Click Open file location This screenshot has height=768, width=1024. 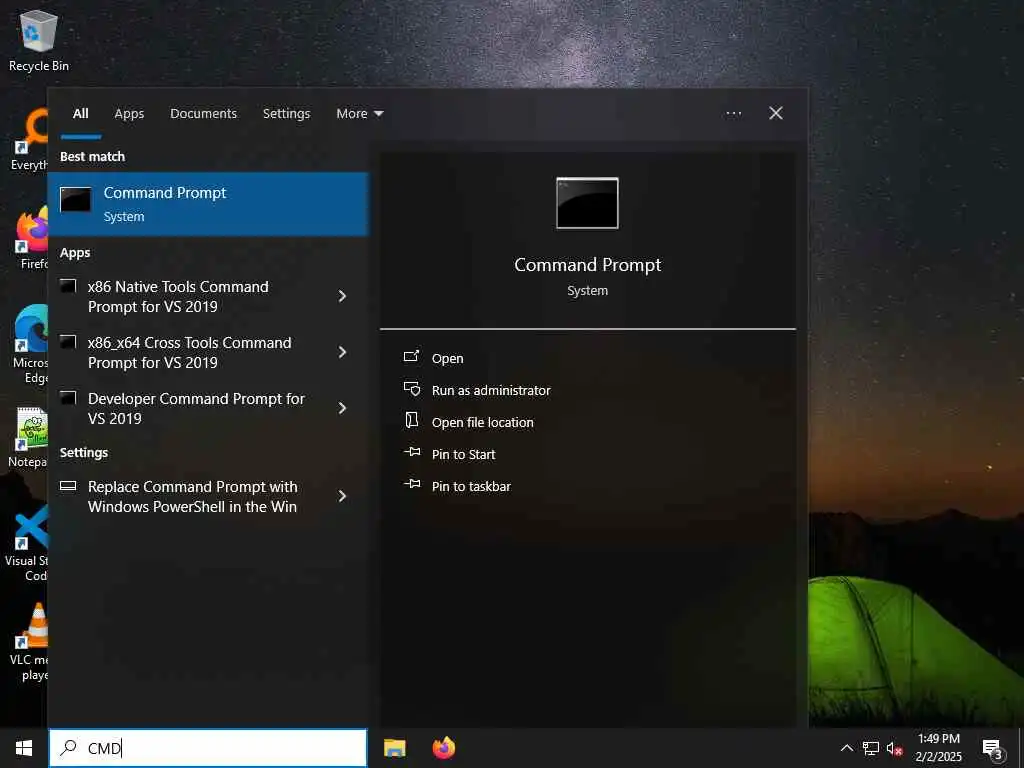pyautogui.click(x=483, y=423)
